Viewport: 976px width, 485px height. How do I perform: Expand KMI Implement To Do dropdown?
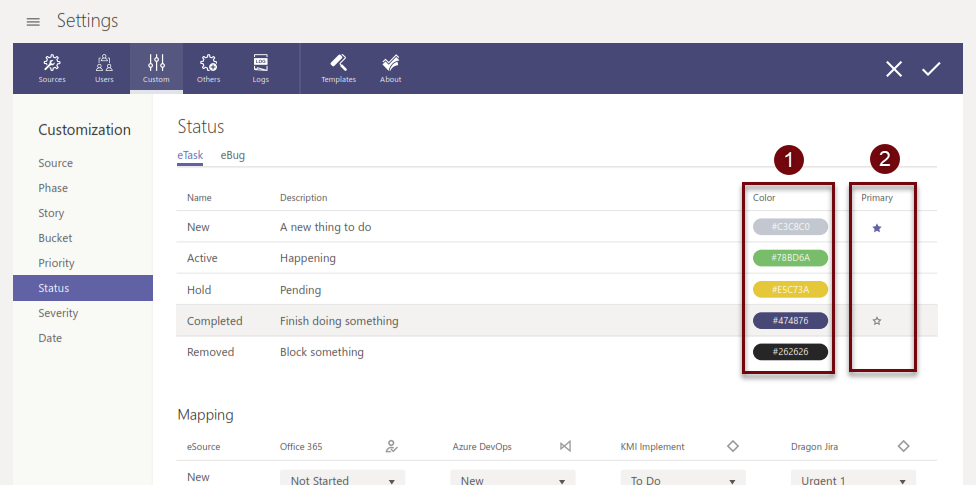click(682, 480)
